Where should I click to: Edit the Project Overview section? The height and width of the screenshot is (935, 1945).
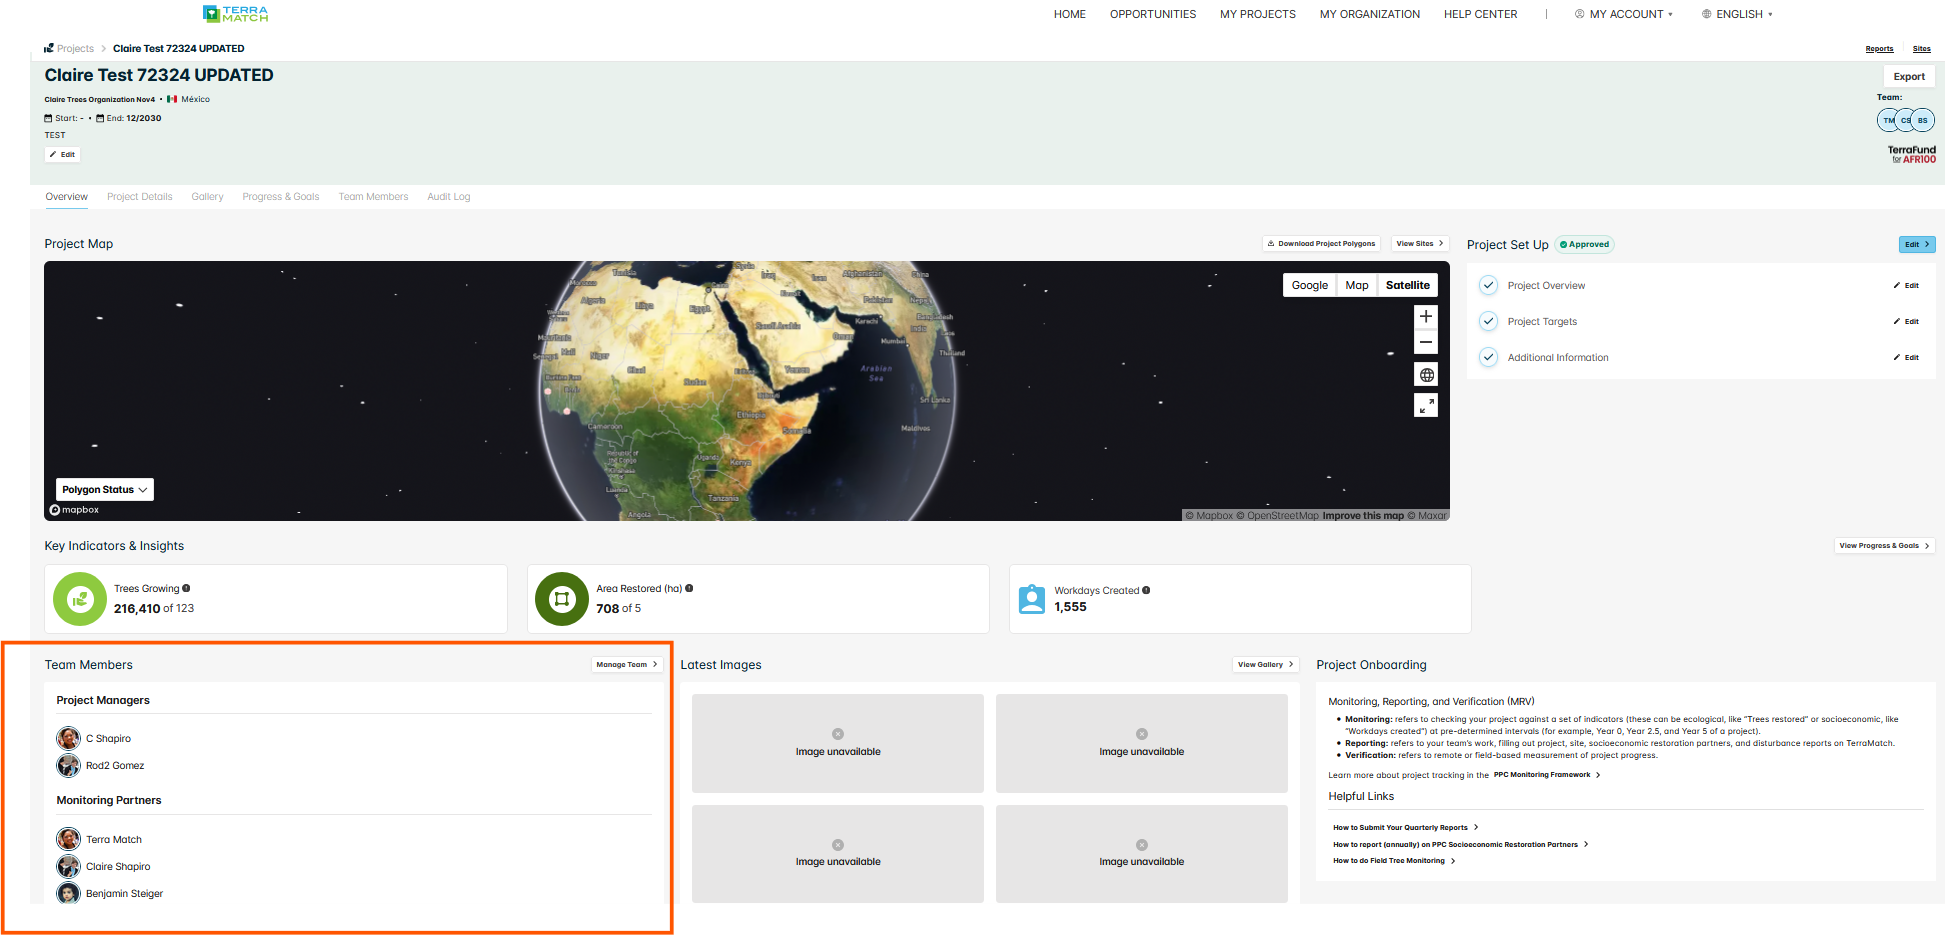pyautogui.click(x=1906, y=285)
